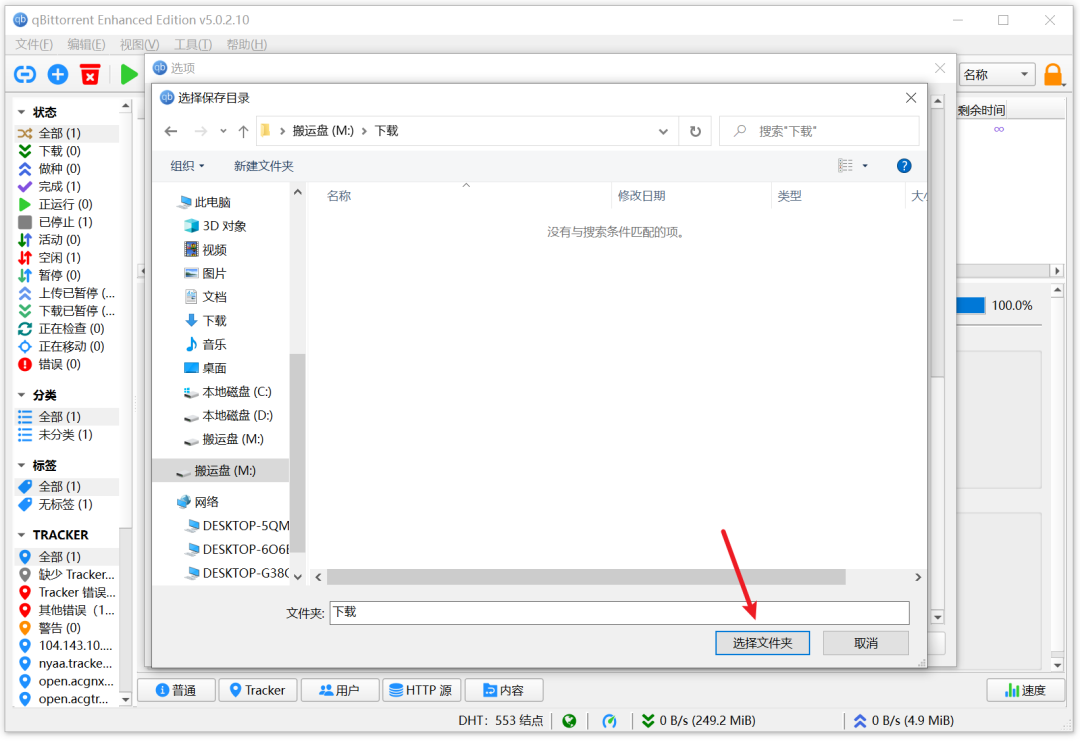1080x742 pixels.
Task: Open the 文件(F) menu
Action: pyautogui.click(x=34, y=45)
